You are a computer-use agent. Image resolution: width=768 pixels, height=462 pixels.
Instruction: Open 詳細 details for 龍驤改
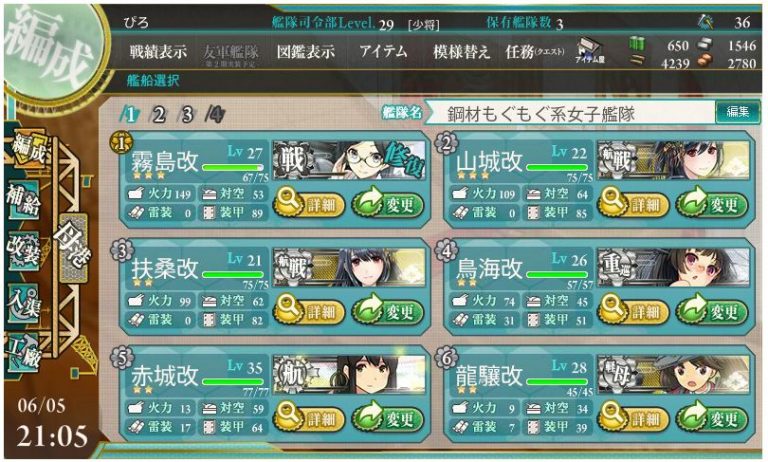tap(633, 418)
